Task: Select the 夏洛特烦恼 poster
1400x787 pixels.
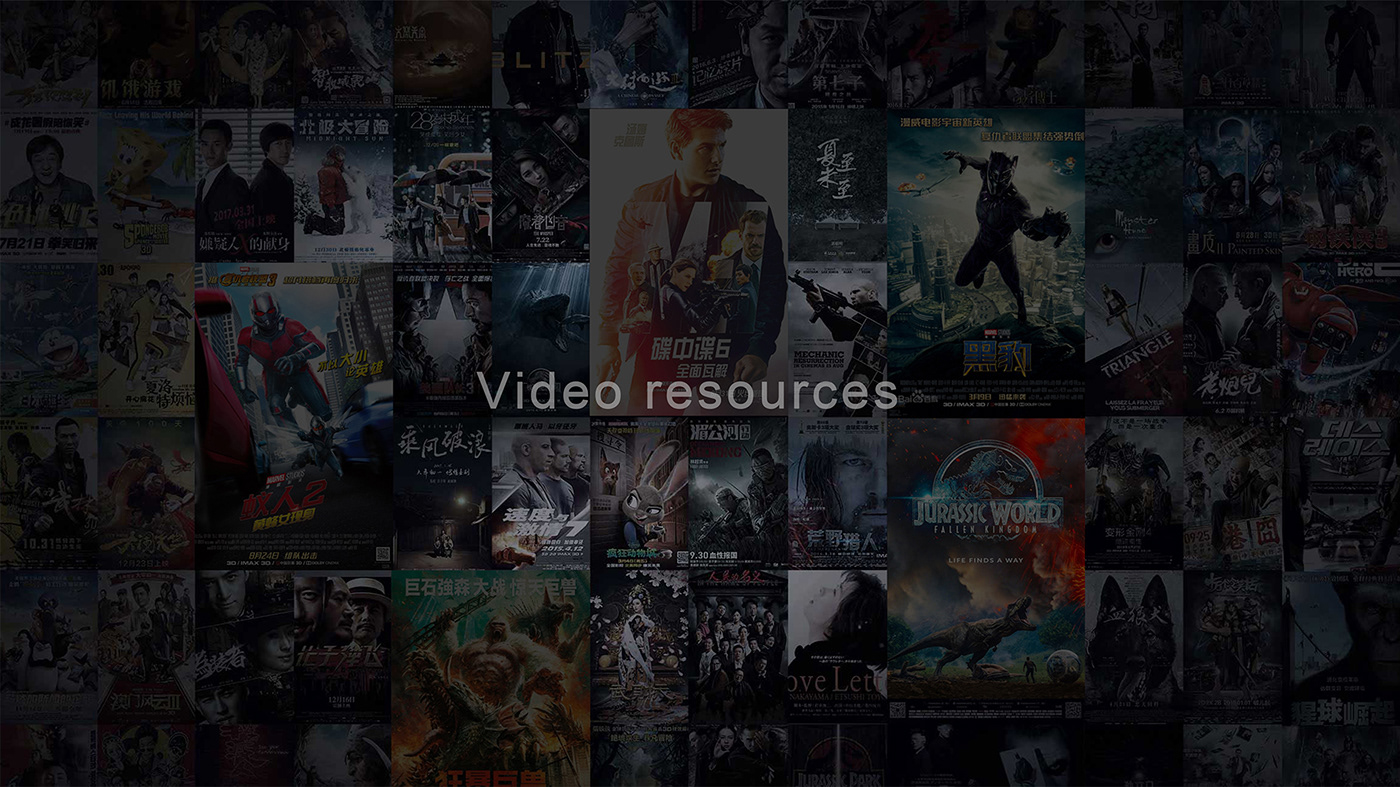Action: (x=145, y=339)
